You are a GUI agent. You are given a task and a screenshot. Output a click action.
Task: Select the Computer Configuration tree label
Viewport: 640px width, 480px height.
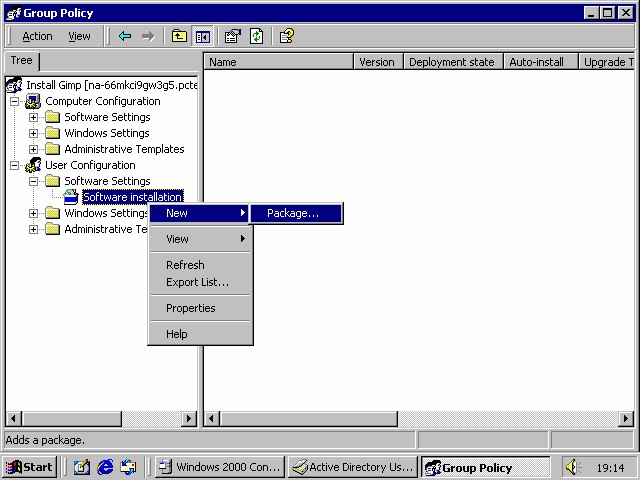[x=103, y=101]
